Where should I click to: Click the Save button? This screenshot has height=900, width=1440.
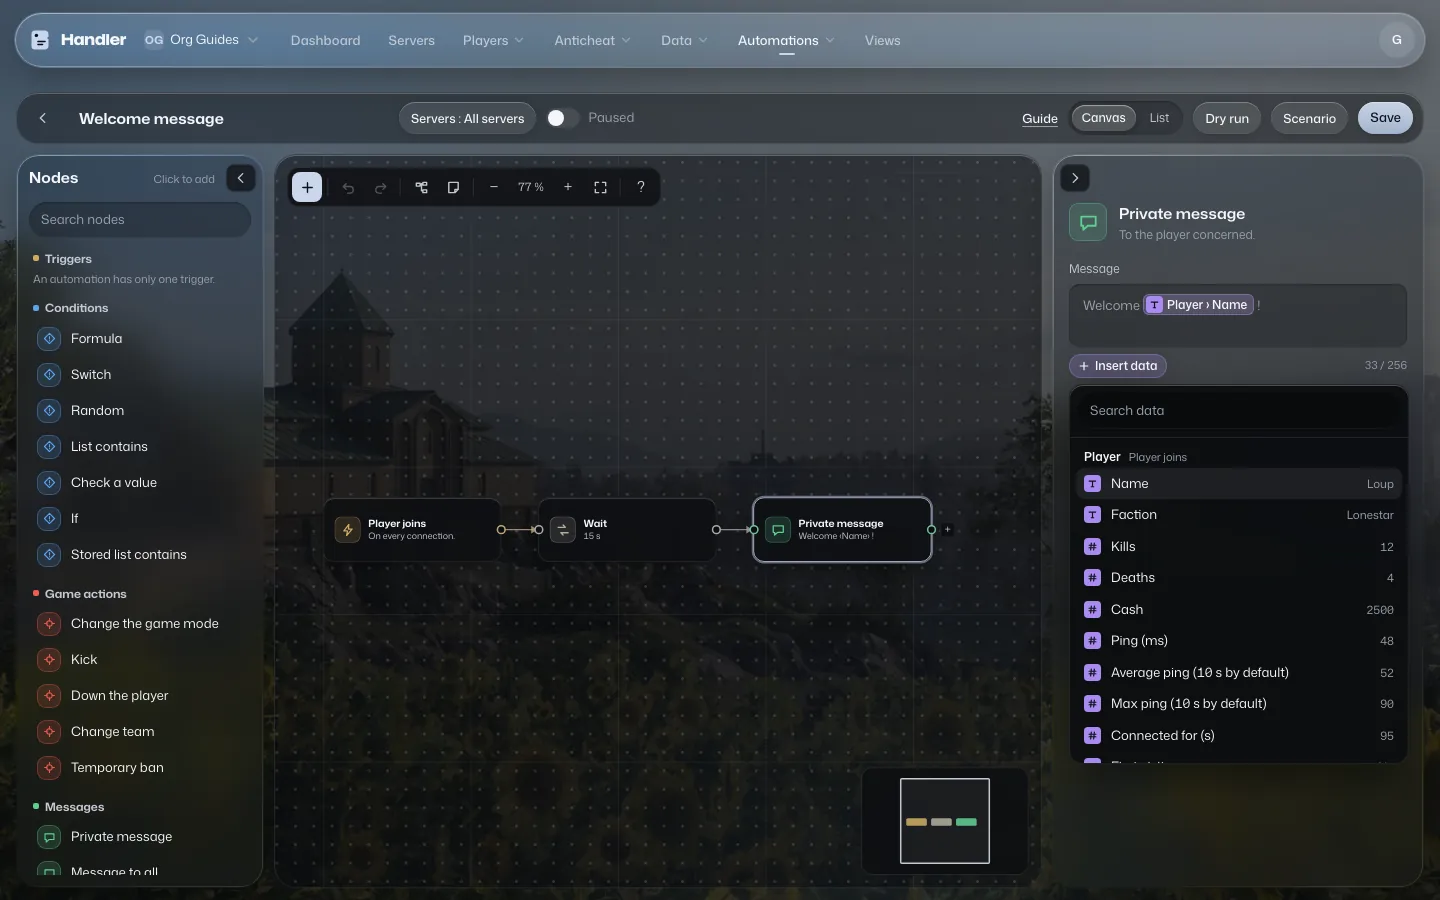pos(1385,118)
